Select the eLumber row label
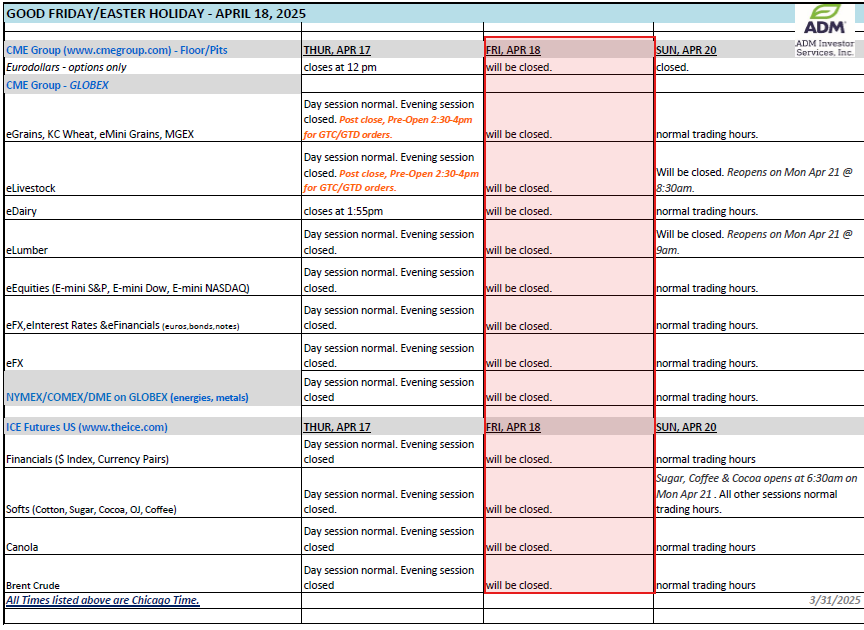This screenshot has width=864, height=630. point(26,250)
